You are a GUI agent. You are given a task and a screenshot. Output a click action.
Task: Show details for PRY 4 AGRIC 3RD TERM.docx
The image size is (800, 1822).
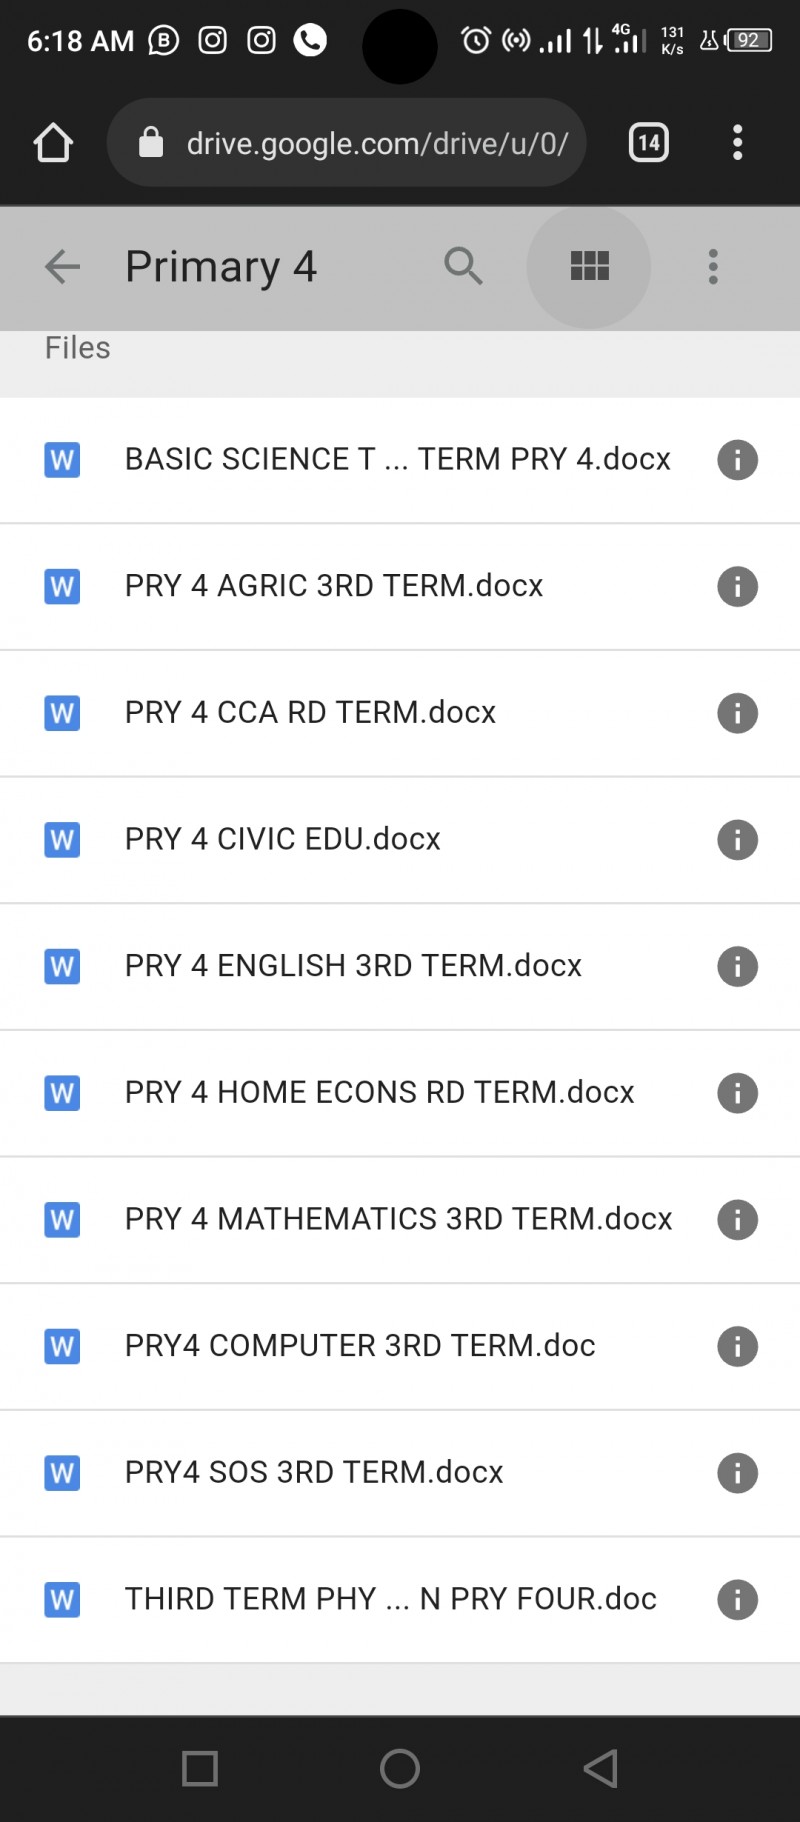[737, 587]
